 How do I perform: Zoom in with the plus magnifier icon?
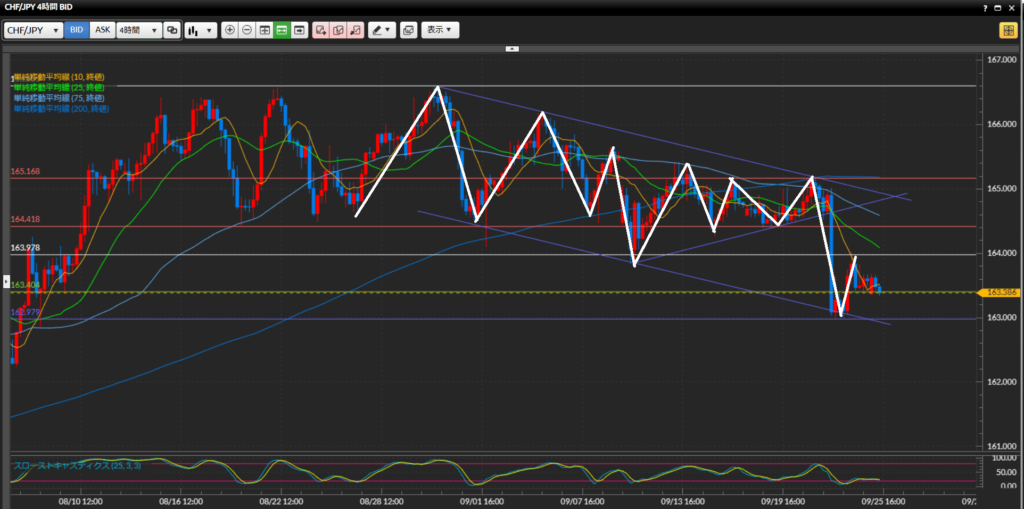(x=230, y=30)
